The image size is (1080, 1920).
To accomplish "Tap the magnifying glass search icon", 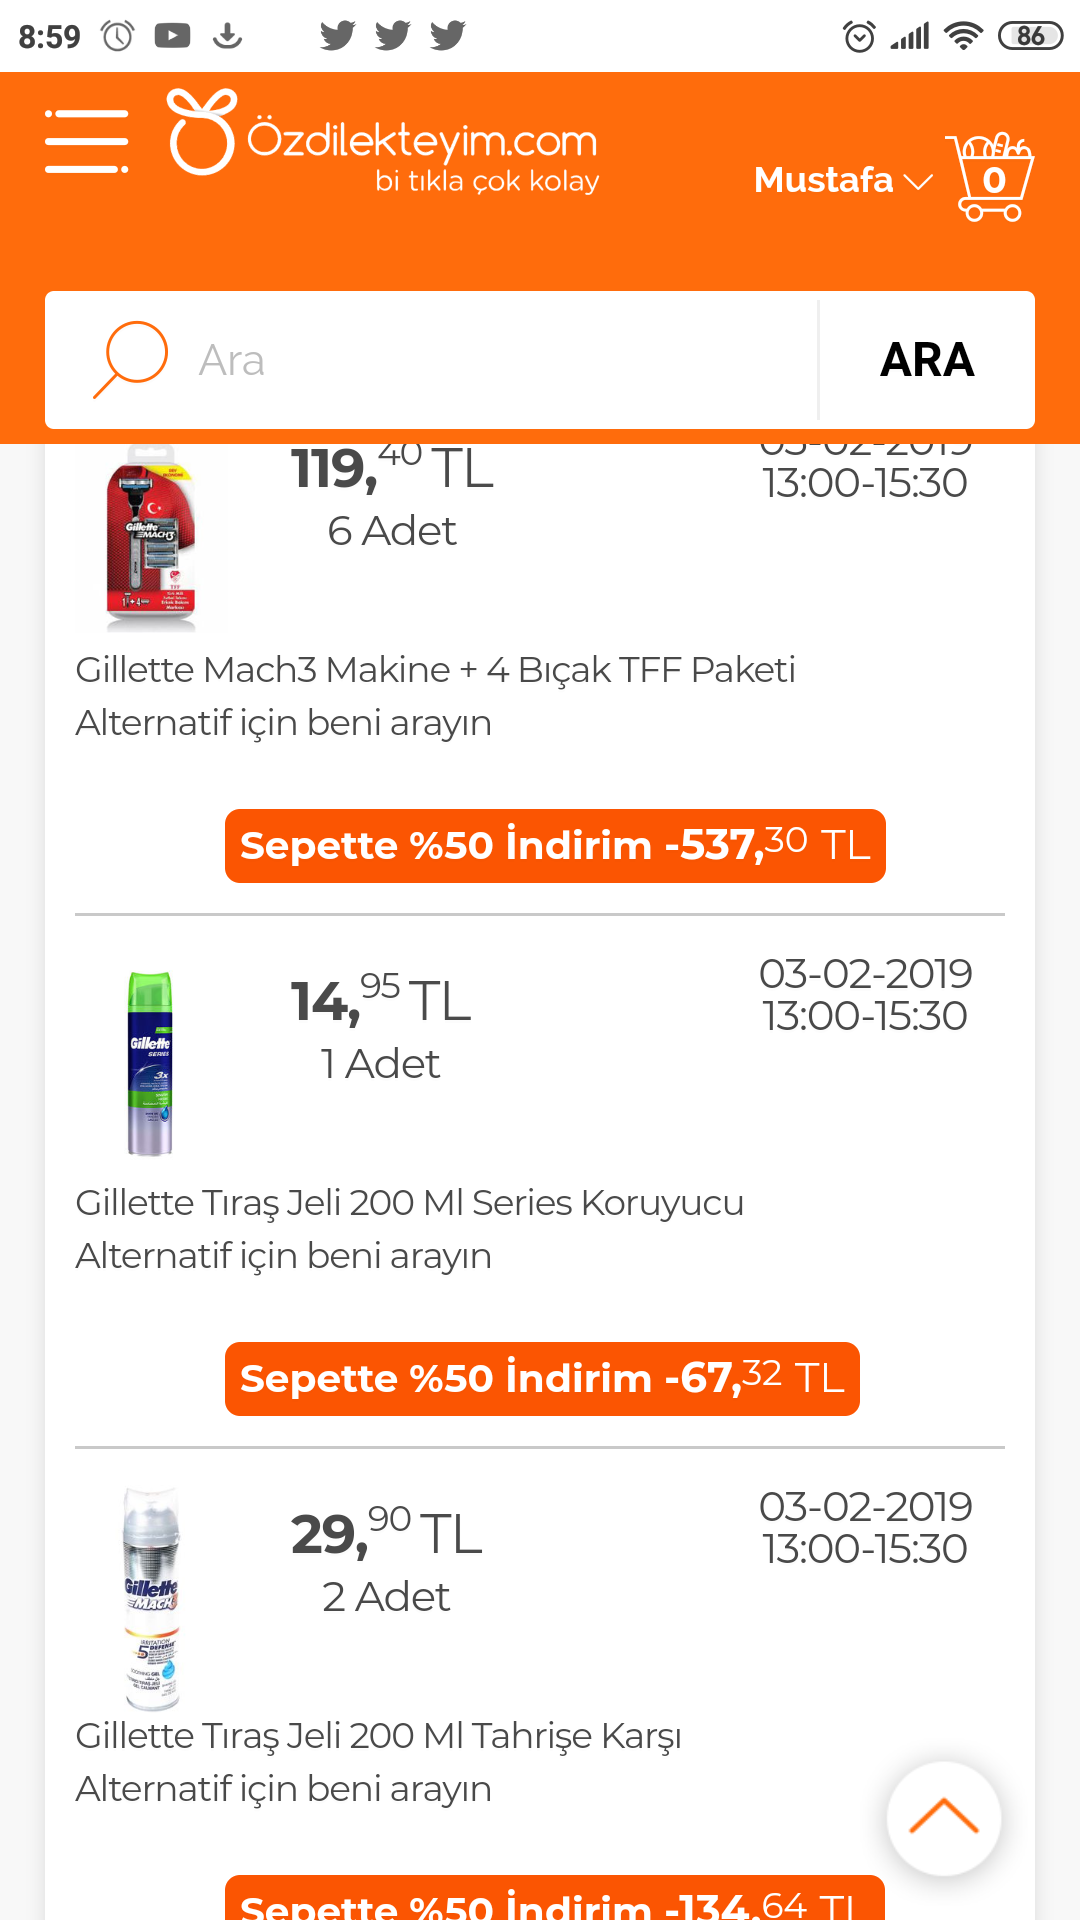I will 131,359.
